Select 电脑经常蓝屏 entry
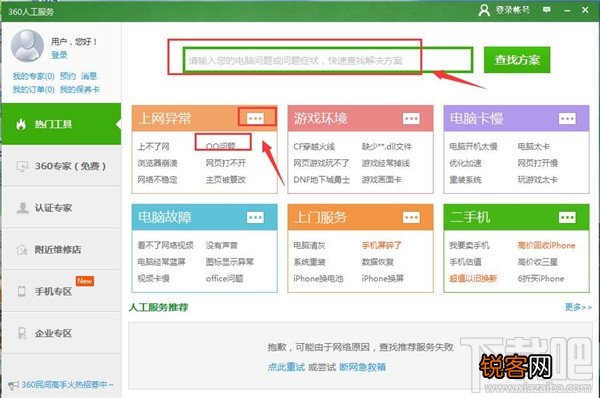This screenshot has width=600, height=398. pyautogui.click(x=161, y=262)
